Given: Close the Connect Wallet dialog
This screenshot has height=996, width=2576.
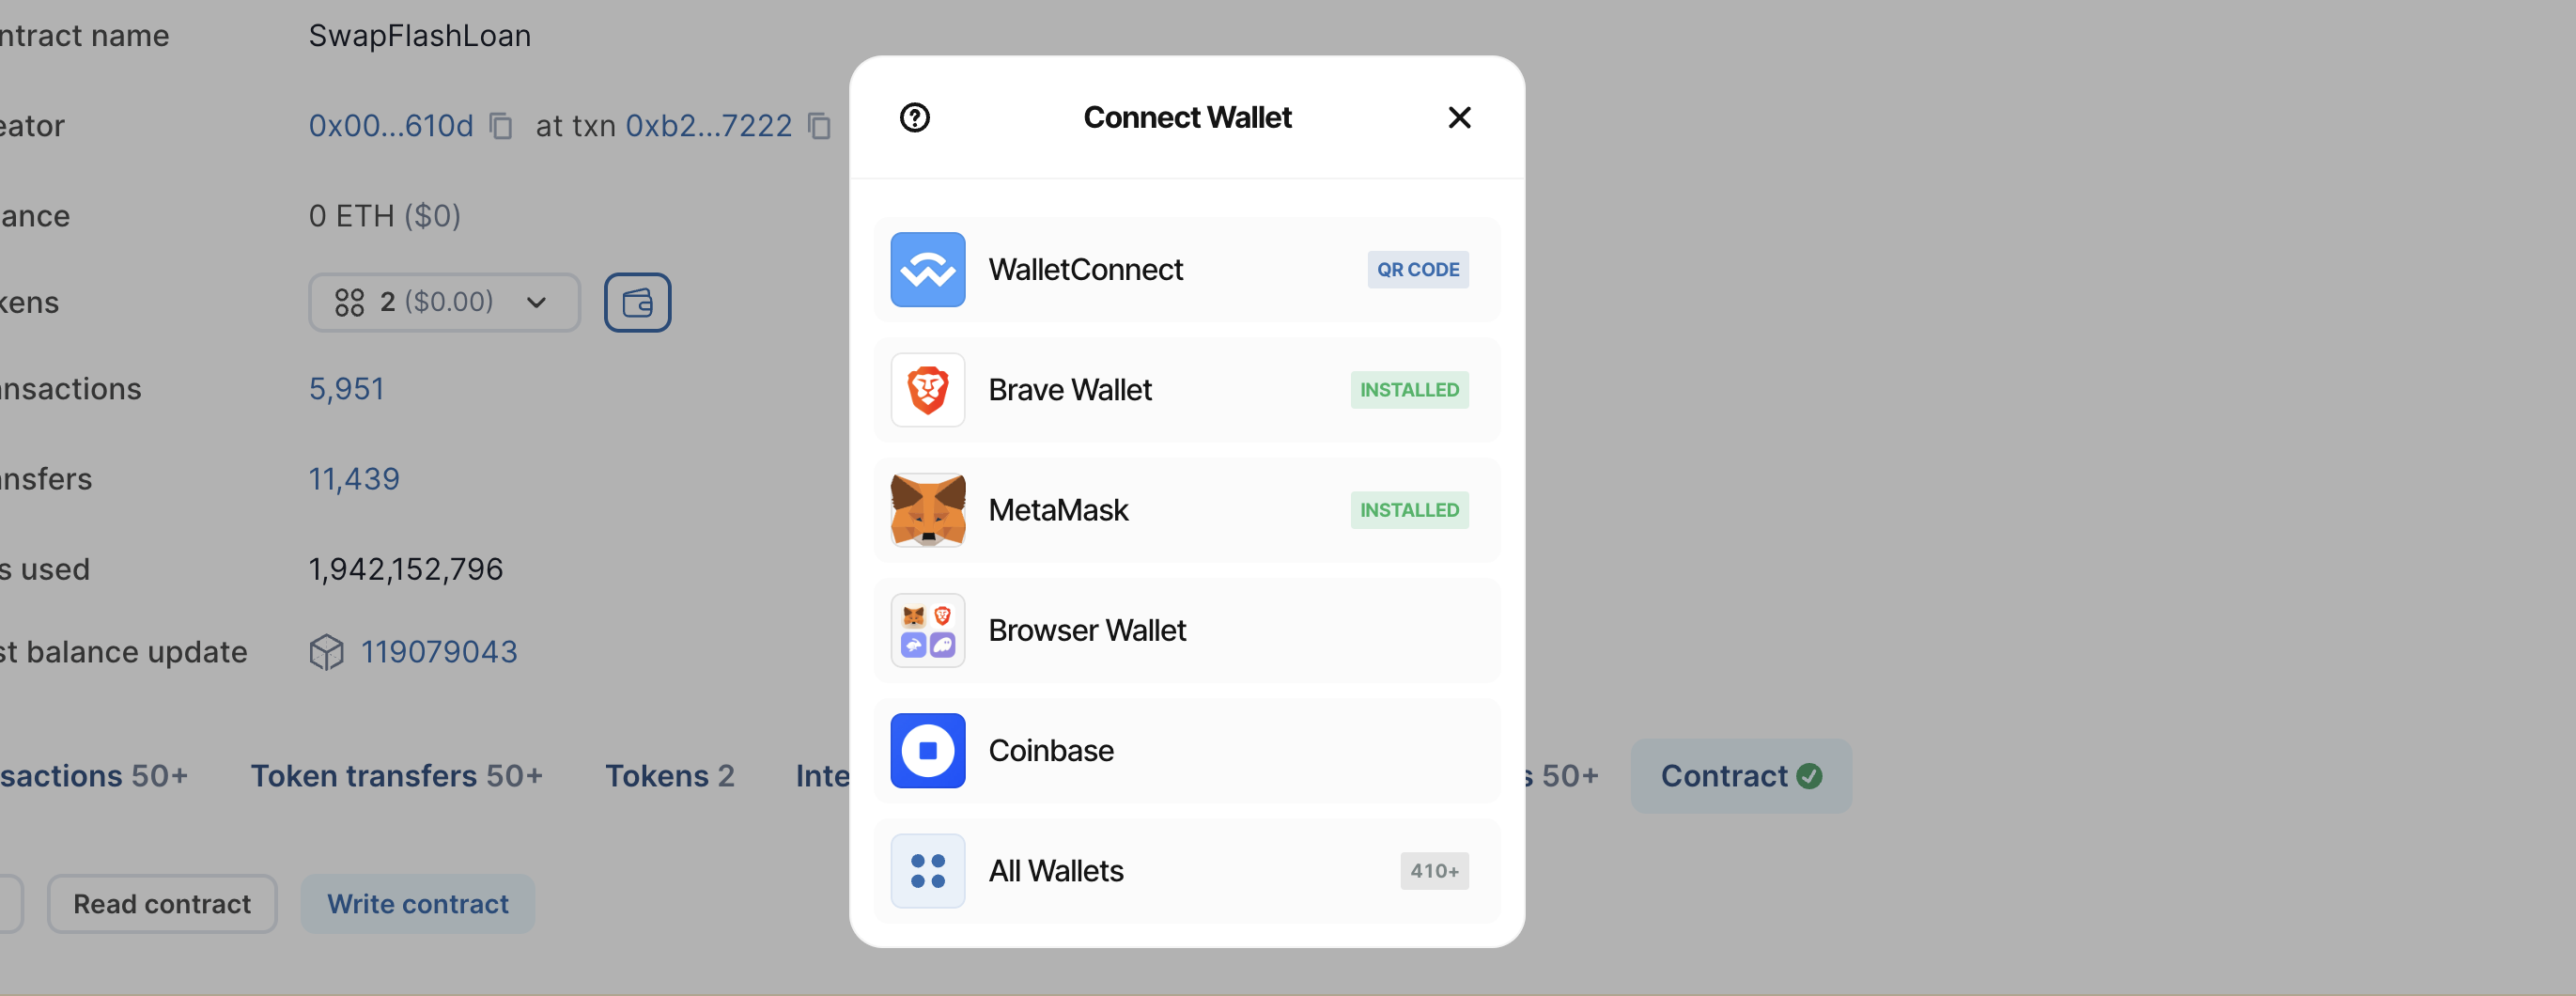Looking at the screenshot, I should [x=1459, y=118].
